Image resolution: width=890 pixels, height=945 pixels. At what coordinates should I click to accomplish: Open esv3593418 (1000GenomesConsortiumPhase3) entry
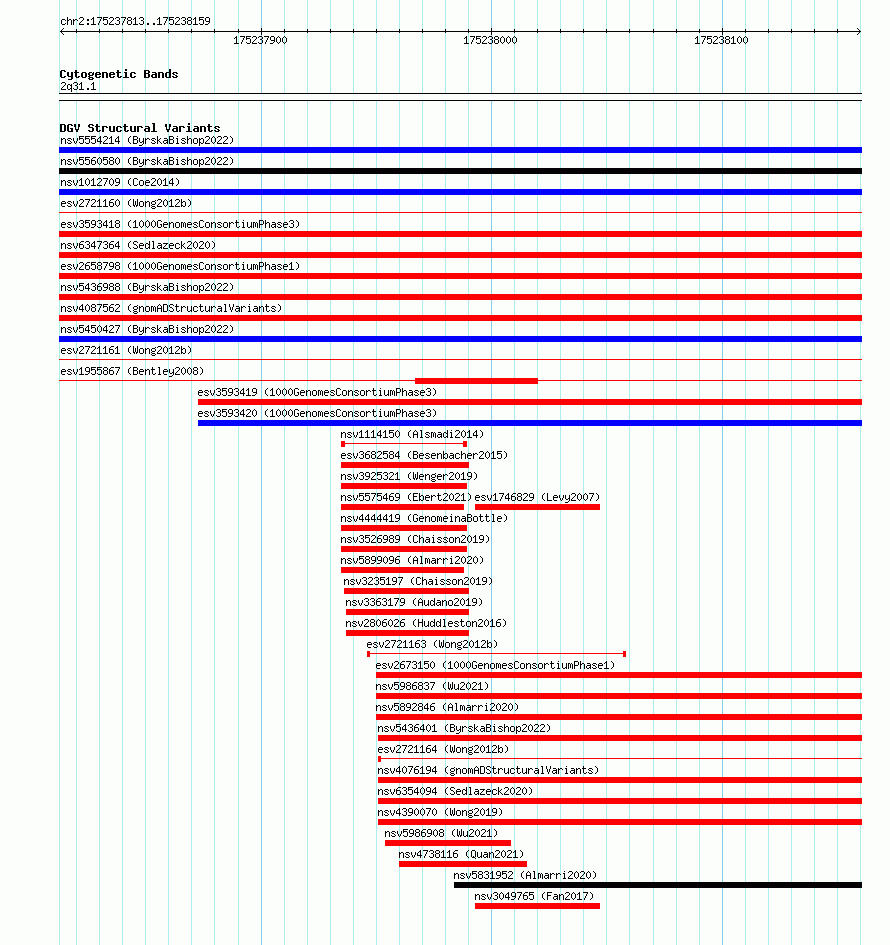180,224
